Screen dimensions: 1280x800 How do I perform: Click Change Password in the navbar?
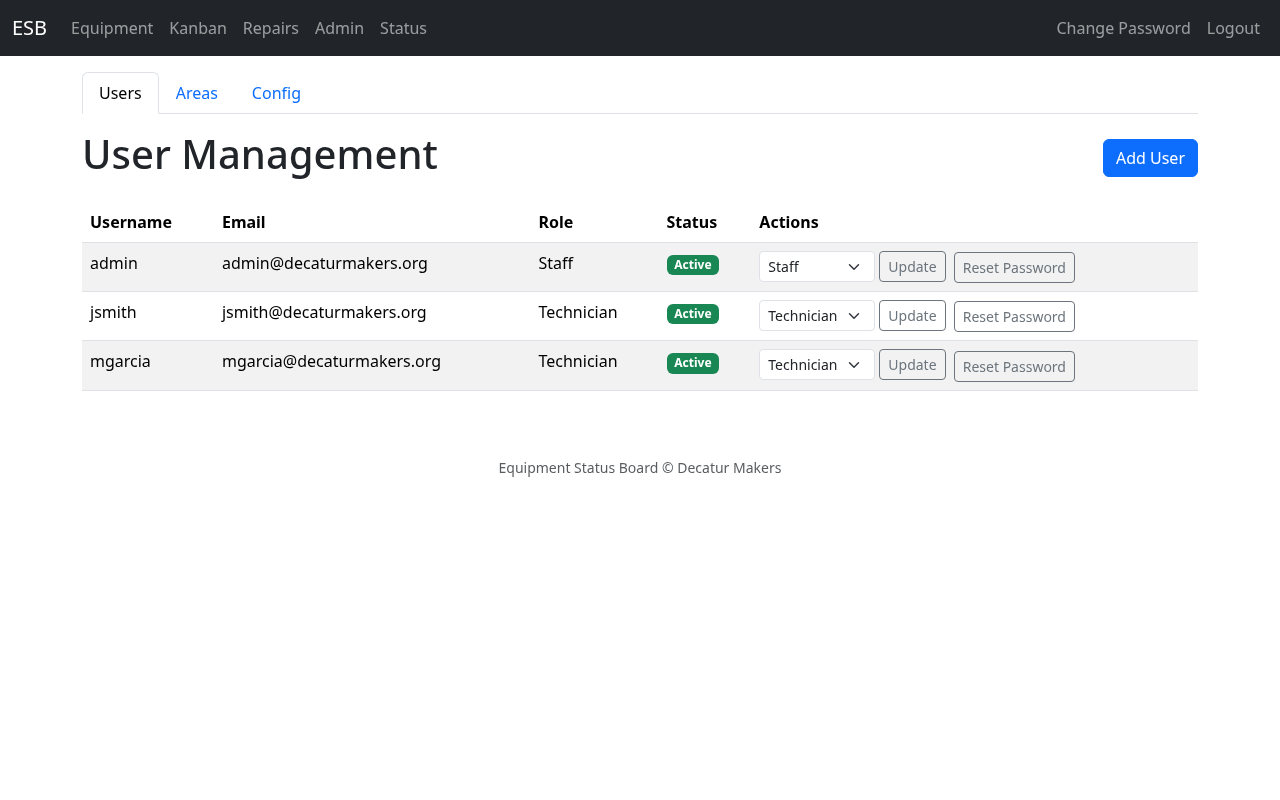(x=1123, y=28)
